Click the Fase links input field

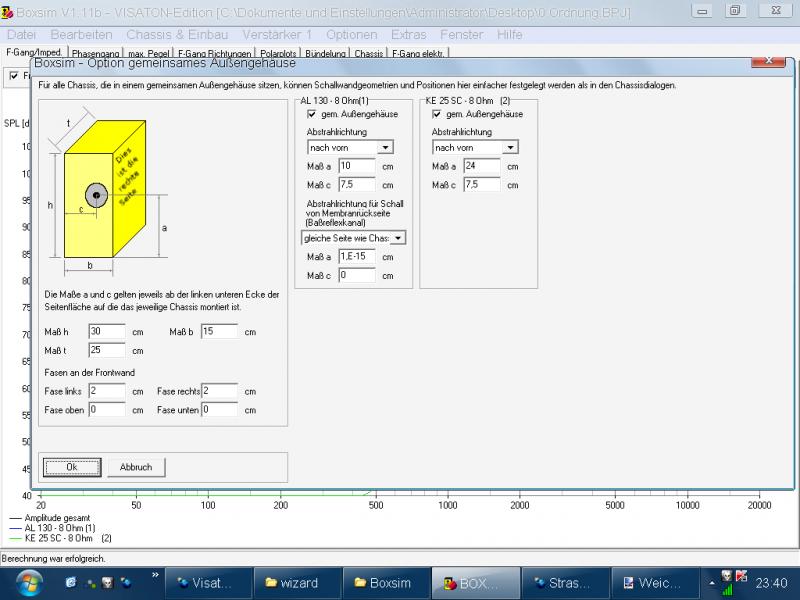(x=106, y=391)
